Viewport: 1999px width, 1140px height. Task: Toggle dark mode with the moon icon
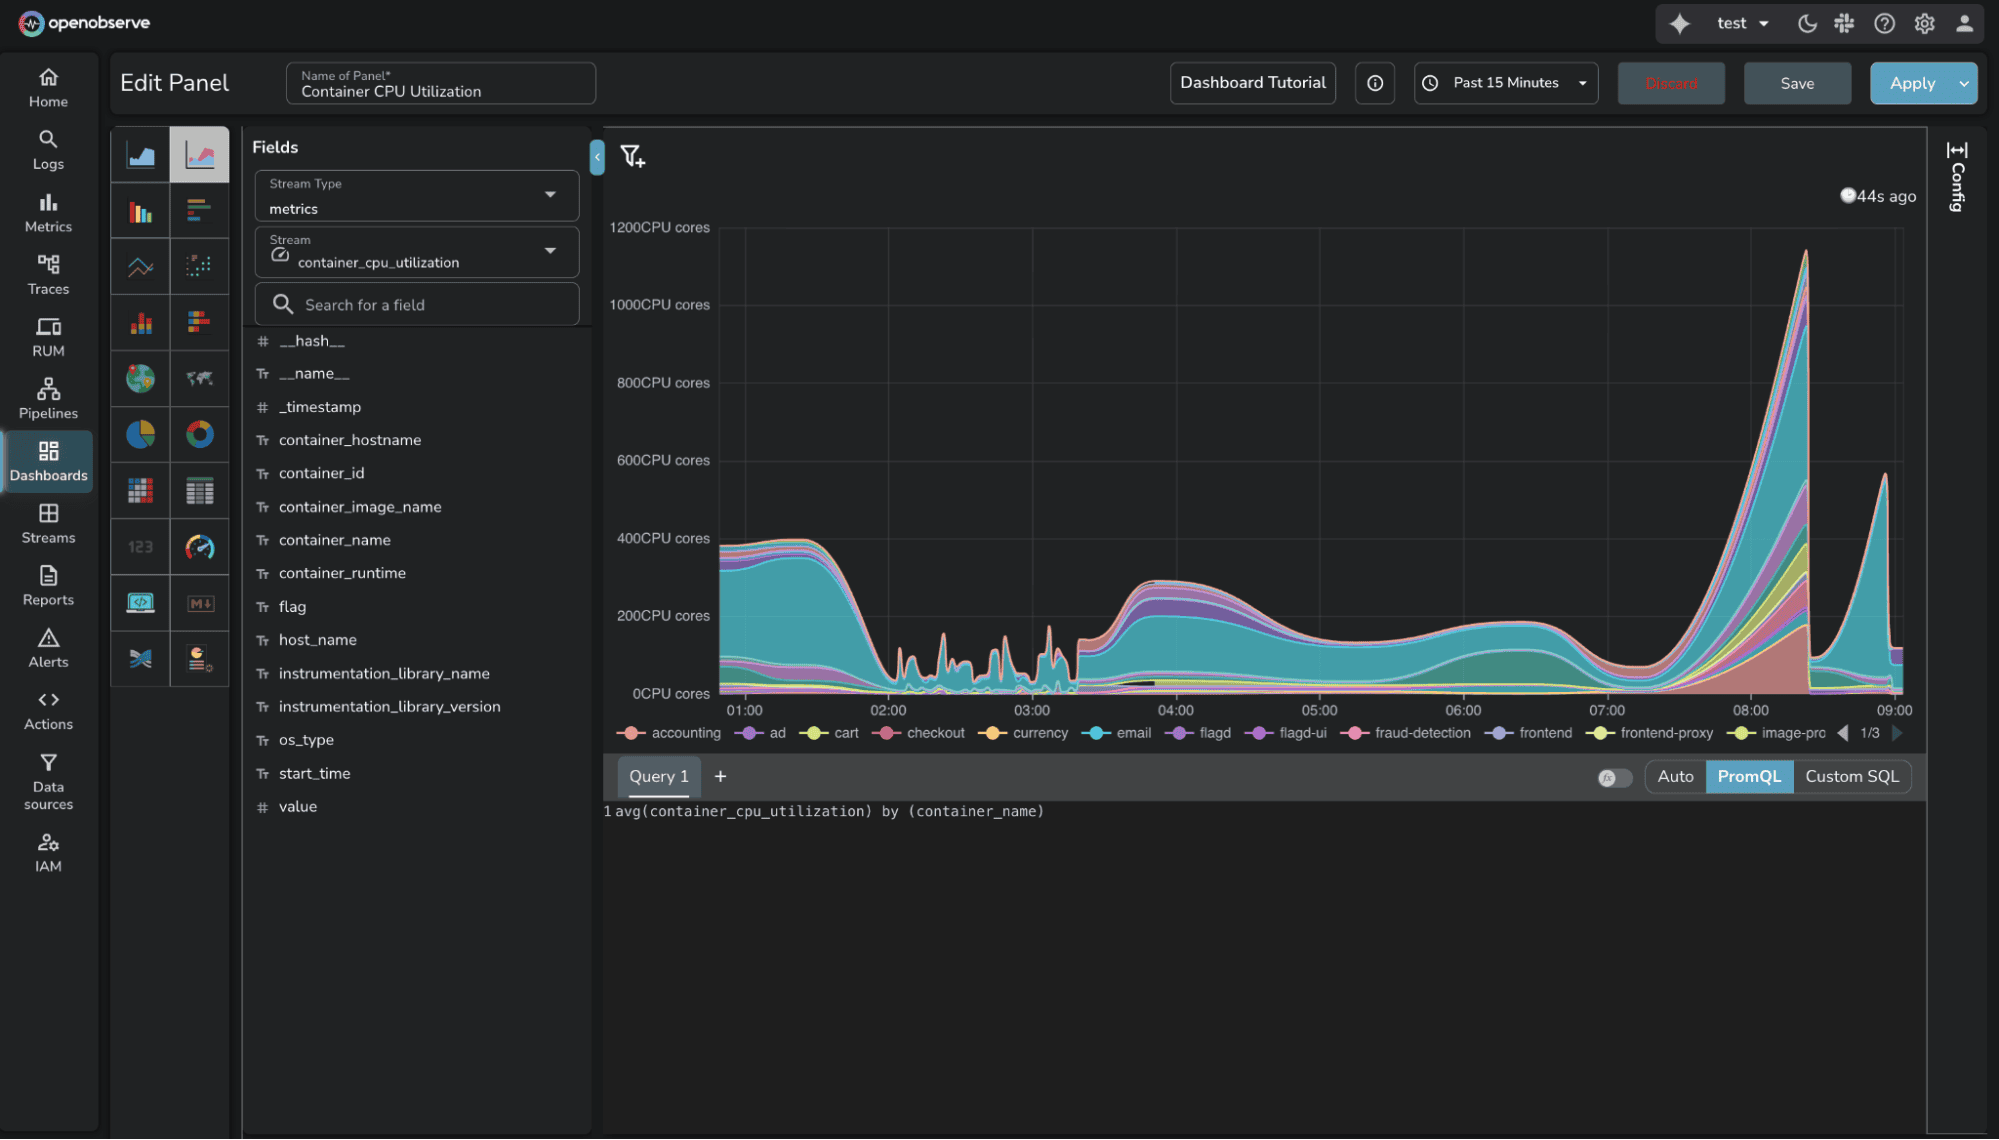click(x=1806, y=23)
